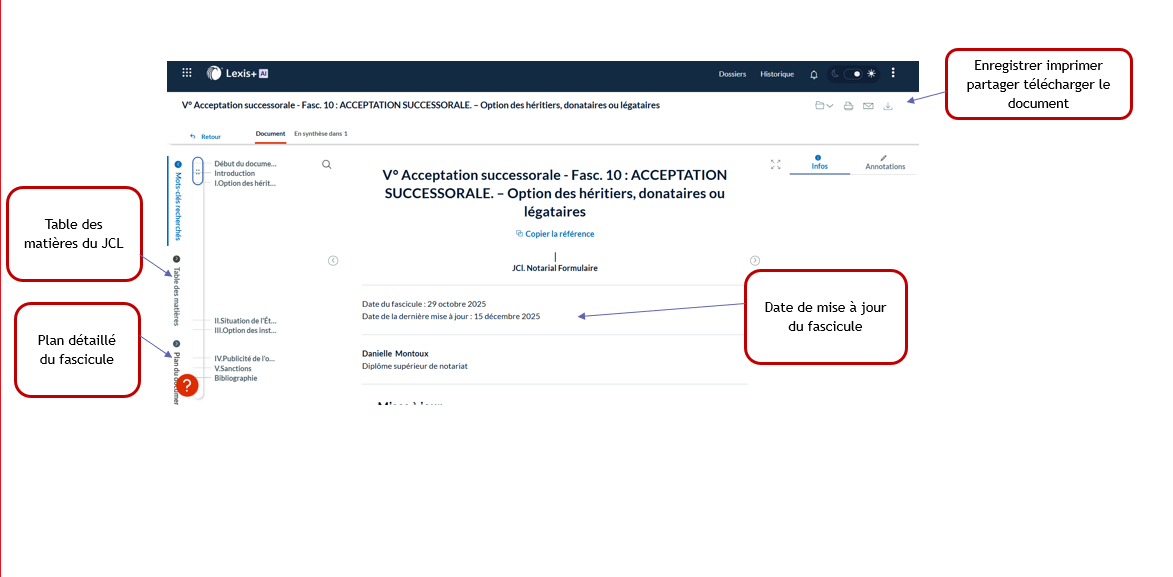Toggle dark/light mode switch
The image size is (1173, 577).
[853, 74]
